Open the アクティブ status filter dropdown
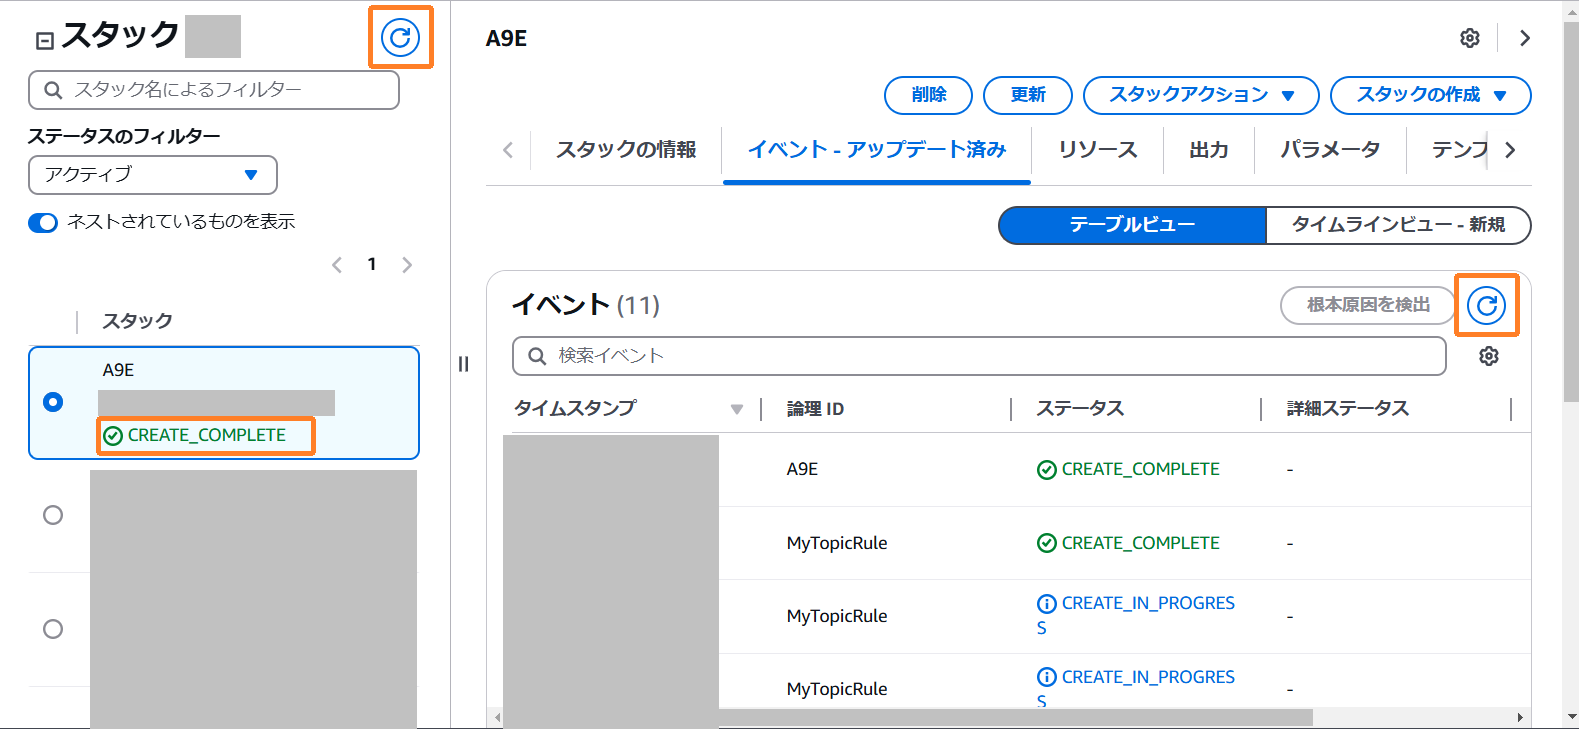This screenshot has height=729, width=1579. (152, 175)
